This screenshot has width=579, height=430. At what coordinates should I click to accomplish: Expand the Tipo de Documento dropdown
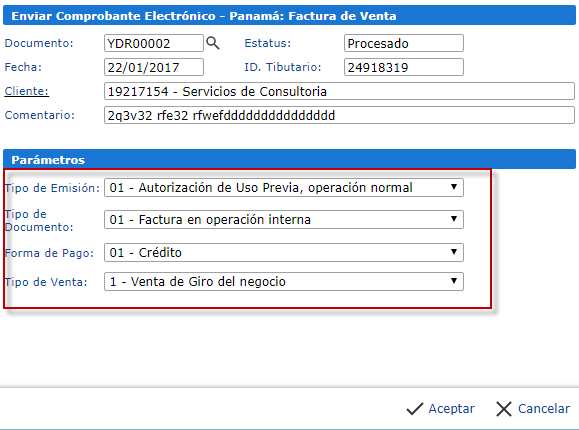[x=284, y=219]
